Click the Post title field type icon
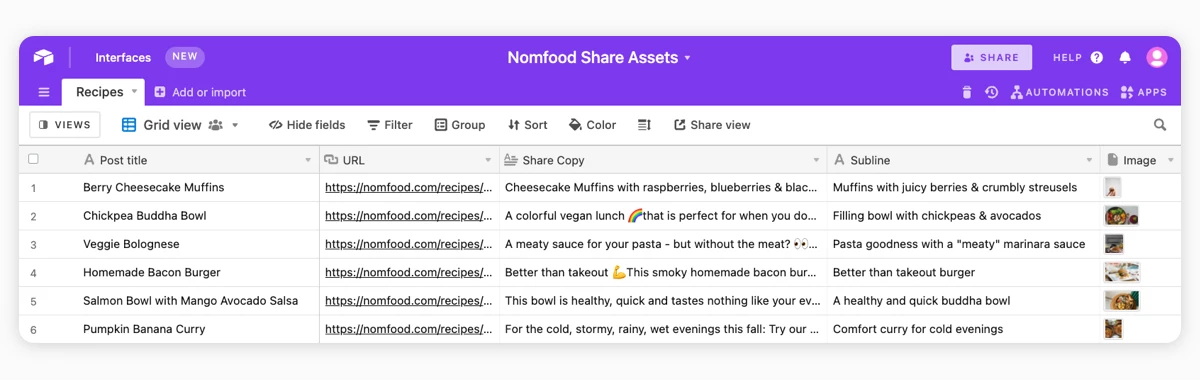The width and height of the screenshot is (1200, 380). click(89, 160)
